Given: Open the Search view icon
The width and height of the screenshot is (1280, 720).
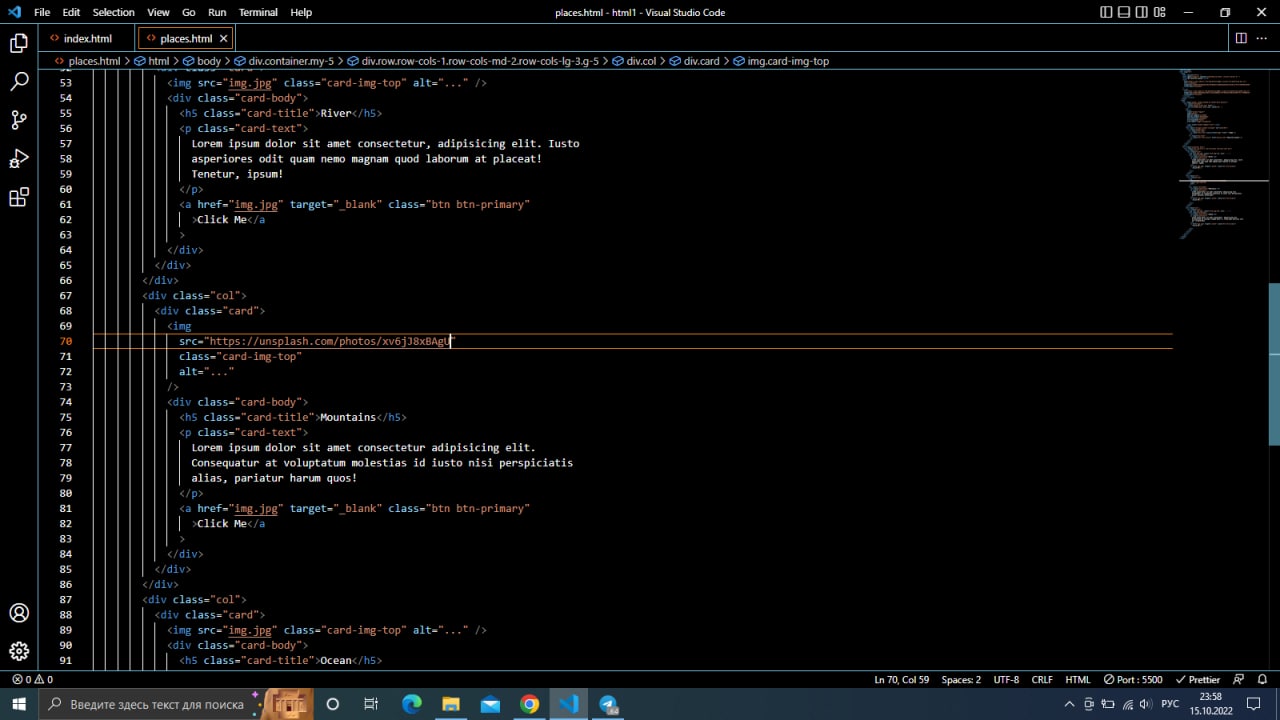Looking at the screenshot, I should point(19,82).
